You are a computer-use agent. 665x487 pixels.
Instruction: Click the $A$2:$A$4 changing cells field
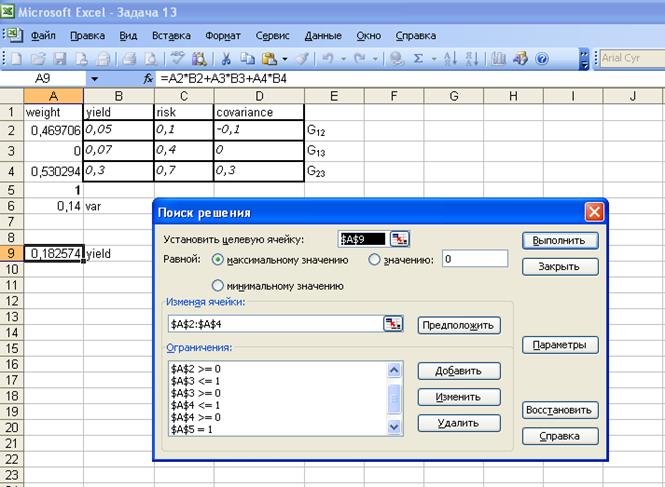tap(275, 323)
